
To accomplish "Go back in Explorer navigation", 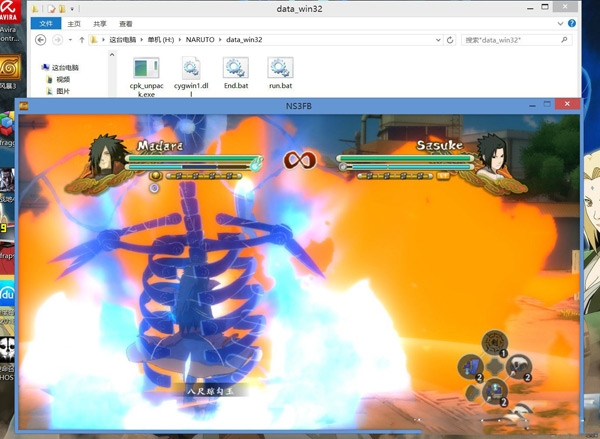I will point(40,39).
